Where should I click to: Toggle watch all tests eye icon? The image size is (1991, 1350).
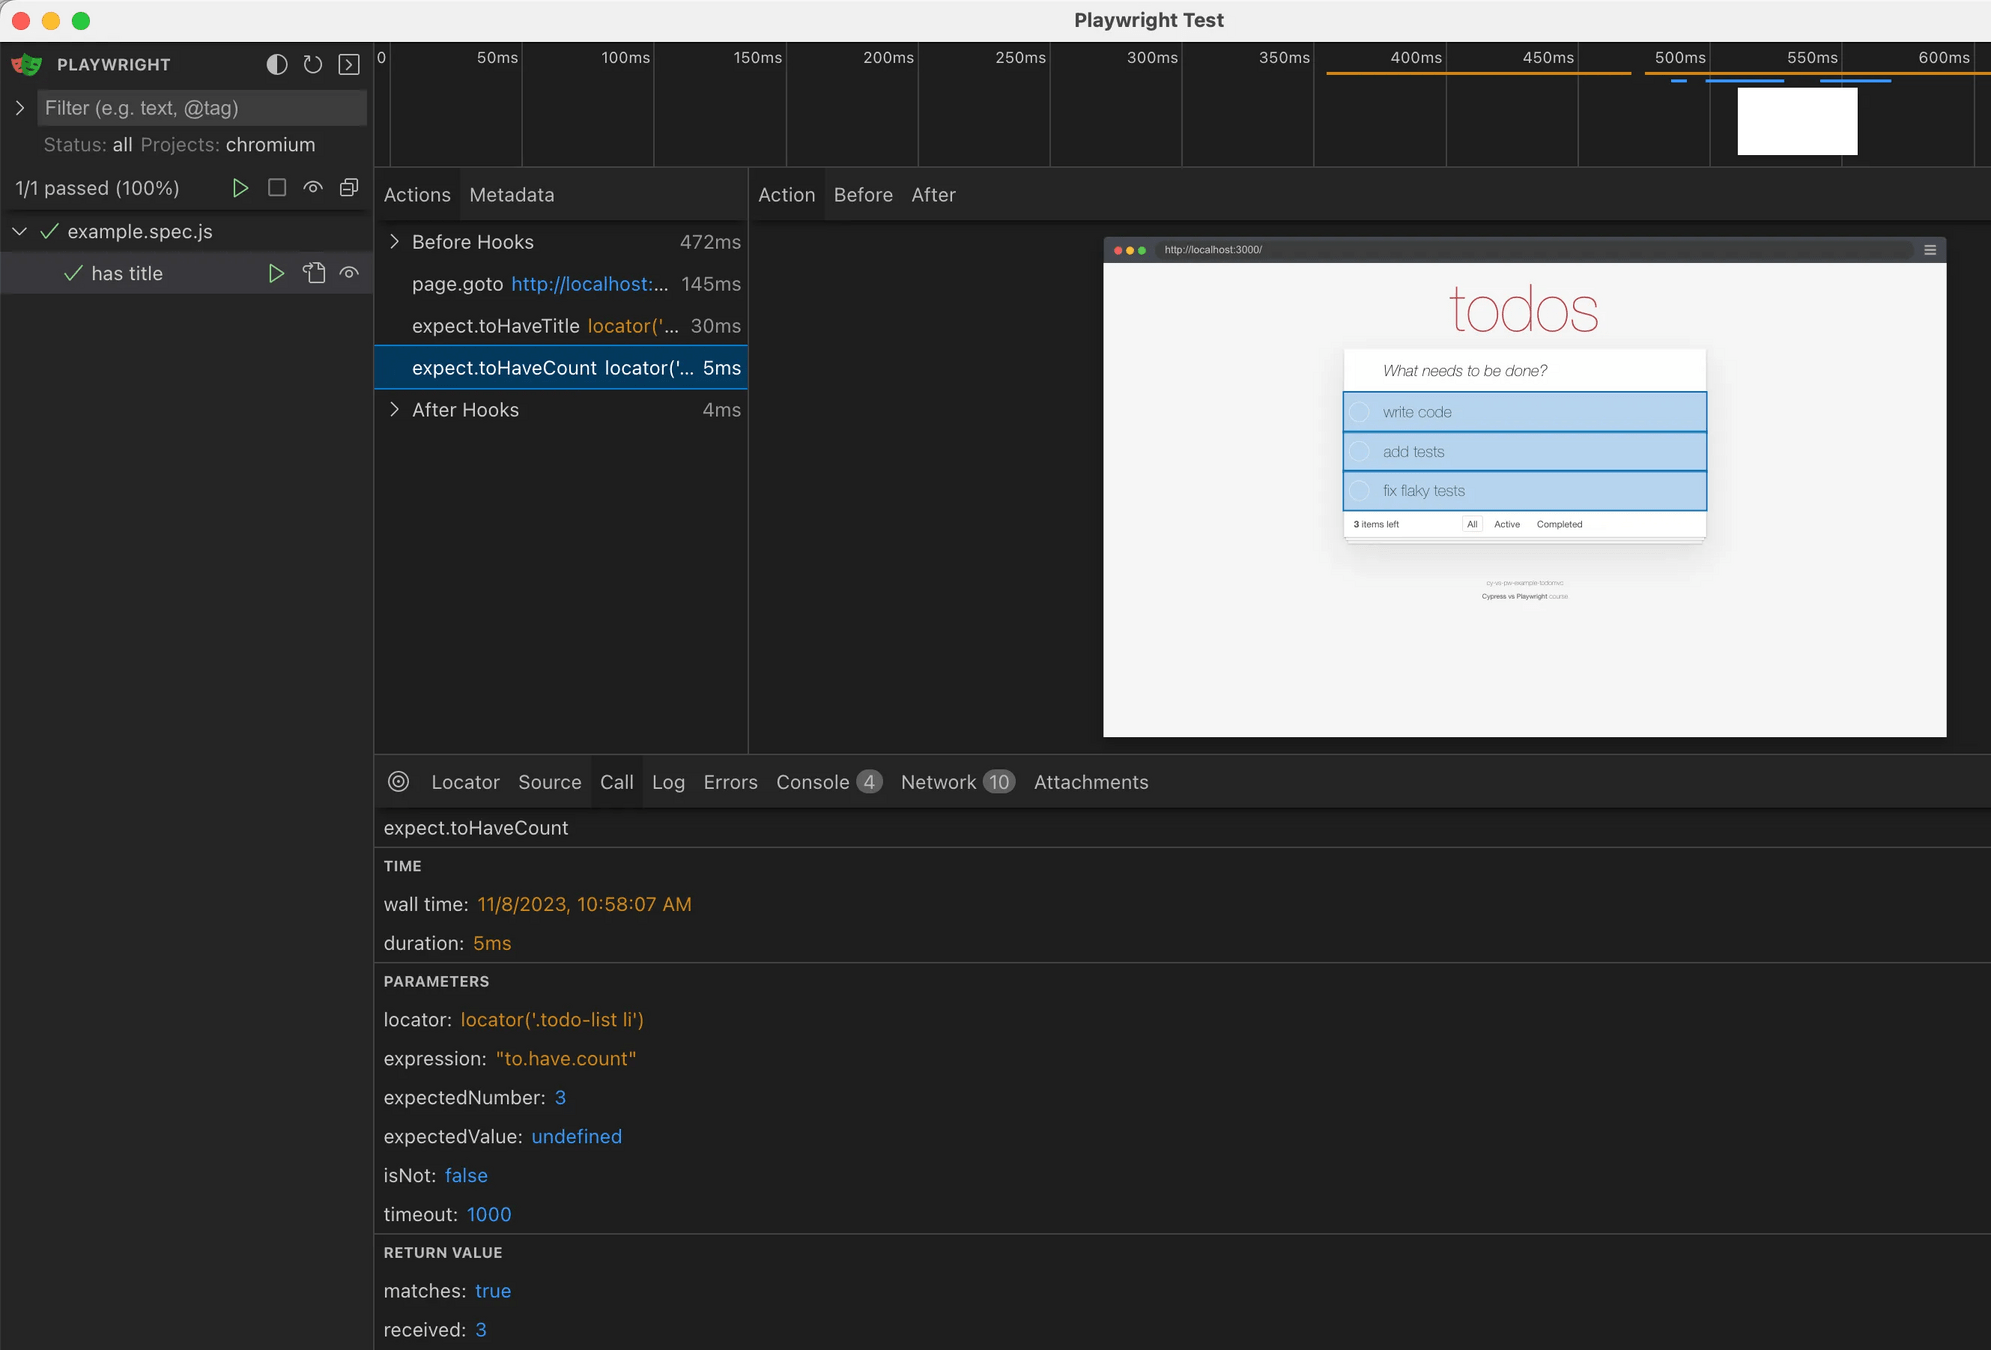[x=313, y=188]
